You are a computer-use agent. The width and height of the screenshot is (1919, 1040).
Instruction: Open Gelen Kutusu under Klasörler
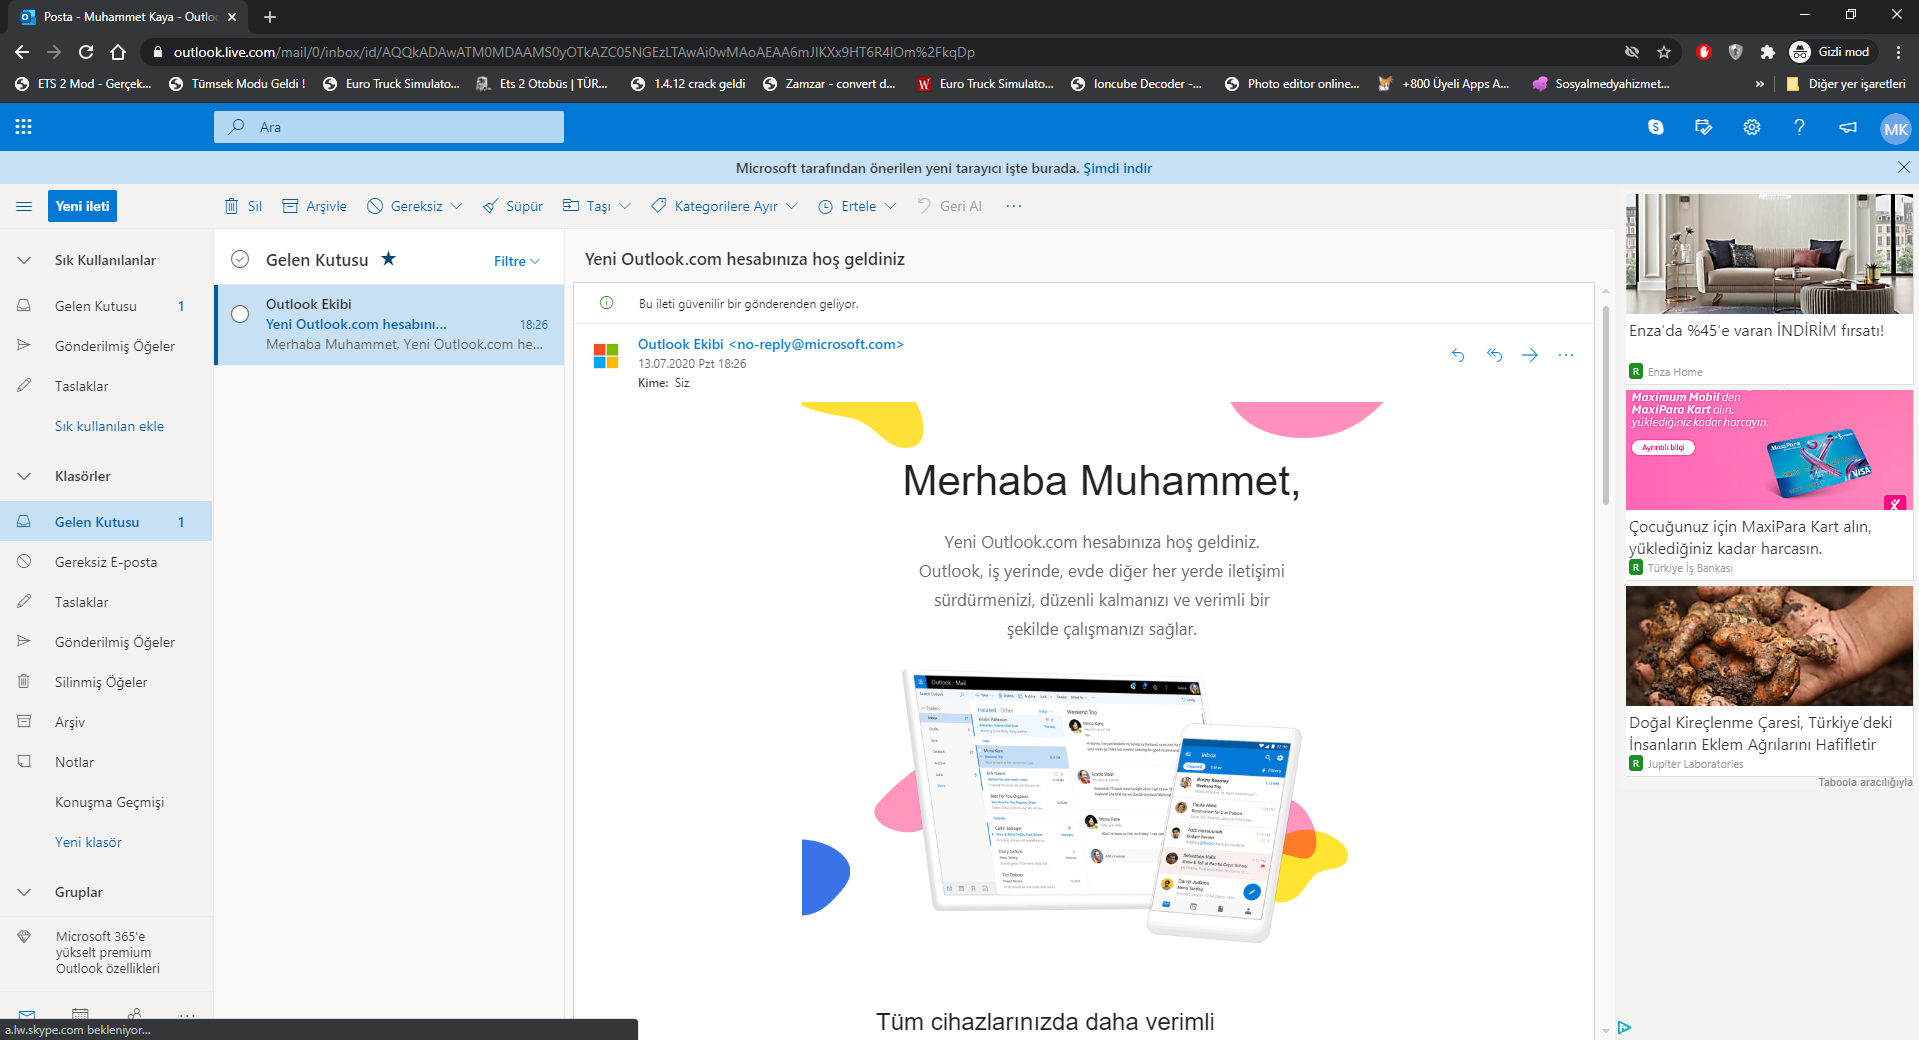pyautogui.click(x=106, y=522)
